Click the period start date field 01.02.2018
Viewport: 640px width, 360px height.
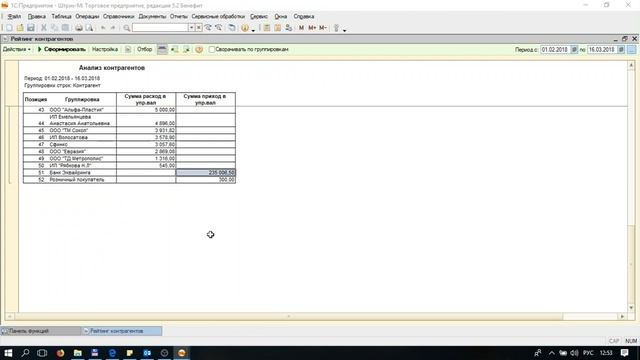pyautogui.click(x=555, y=49)
